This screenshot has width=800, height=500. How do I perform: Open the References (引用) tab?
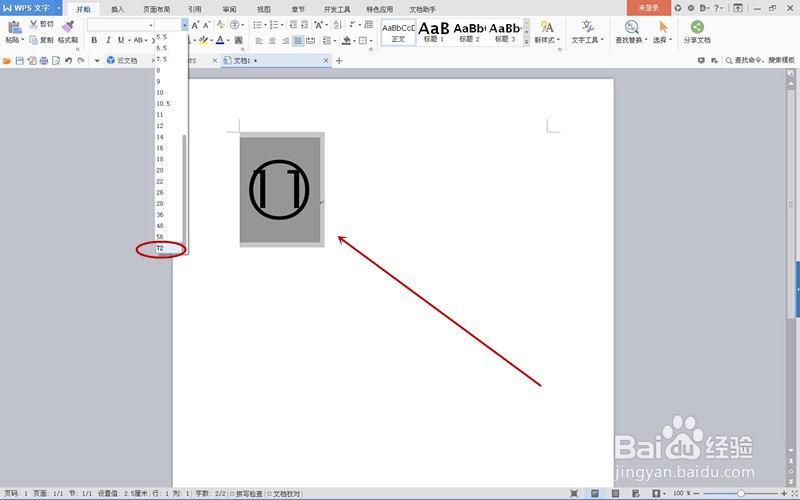(194, 9)
